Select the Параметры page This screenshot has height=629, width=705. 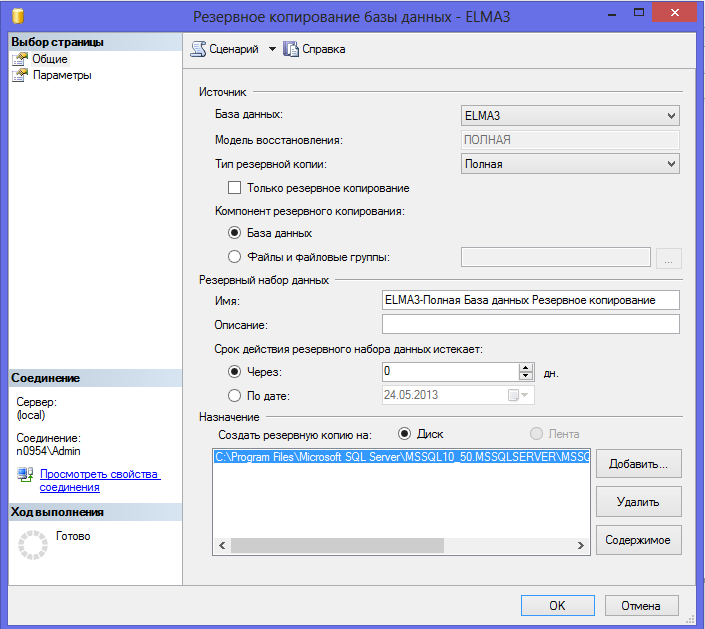click(62, 75)
